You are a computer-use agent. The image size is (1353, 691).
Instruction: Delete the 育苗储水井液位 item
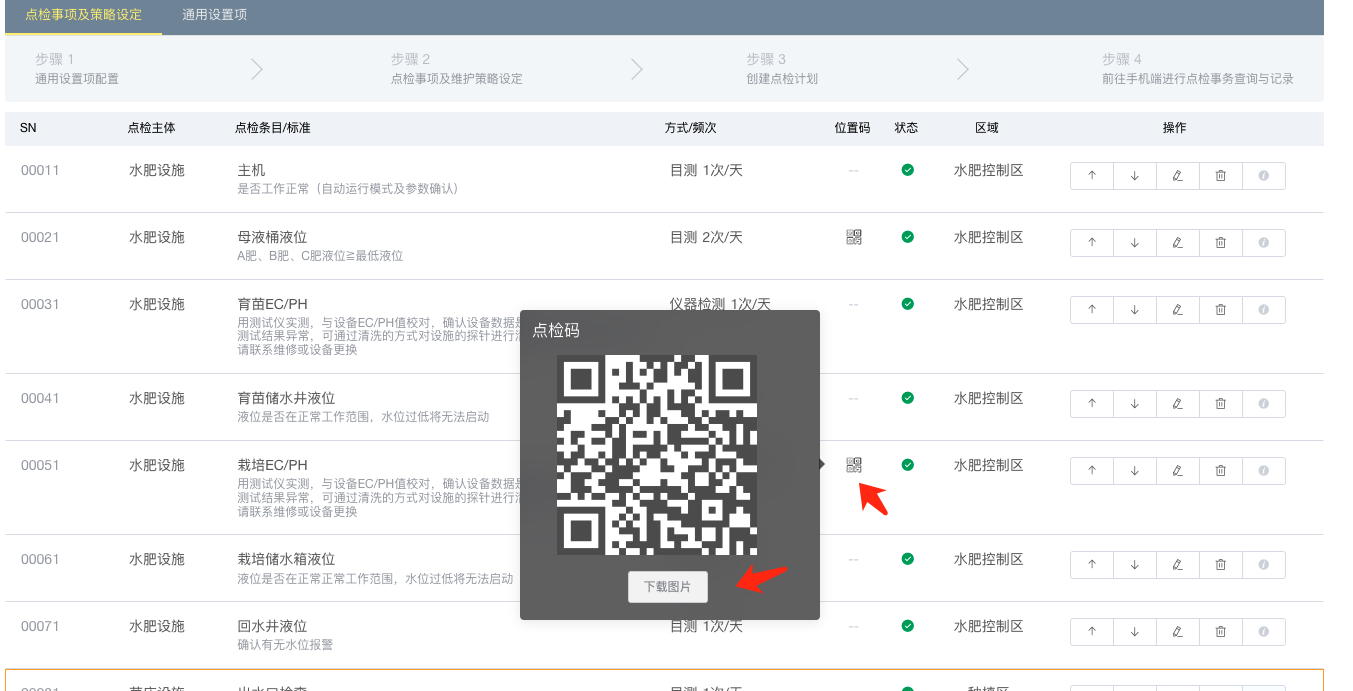point(1221,404)
